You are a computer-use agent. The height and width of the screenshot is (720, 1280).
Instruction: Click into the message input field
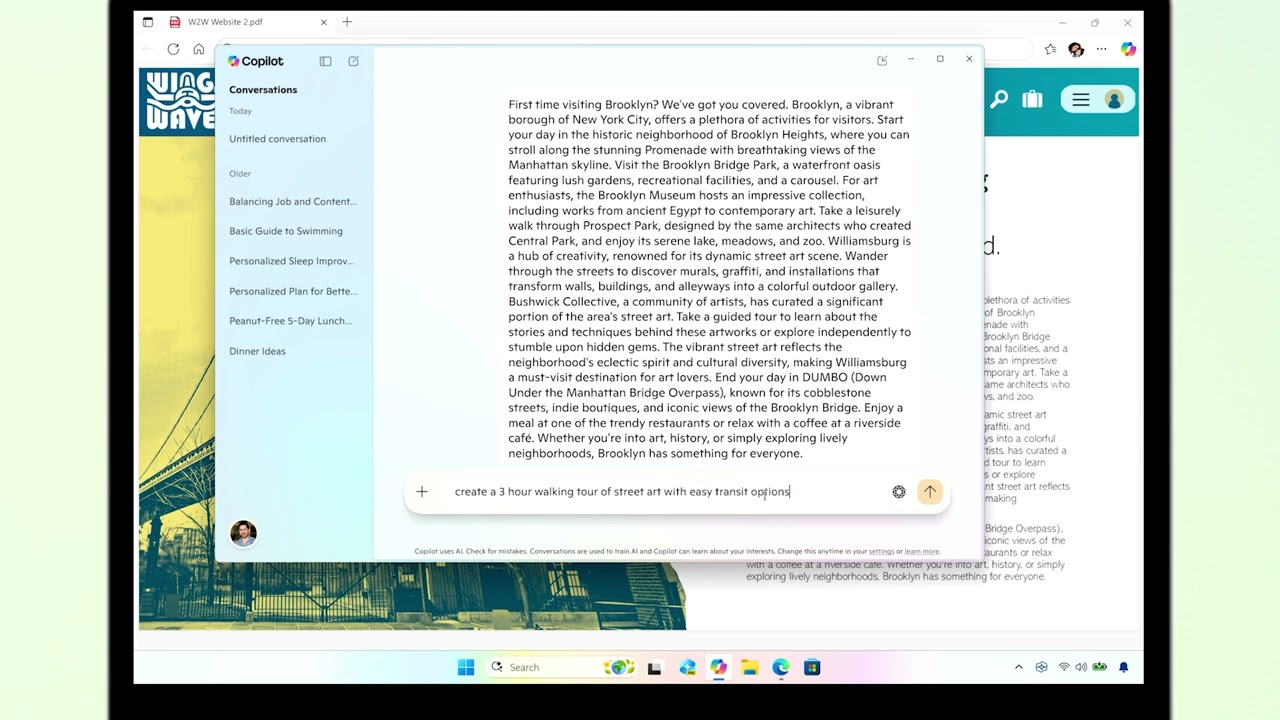660,491
